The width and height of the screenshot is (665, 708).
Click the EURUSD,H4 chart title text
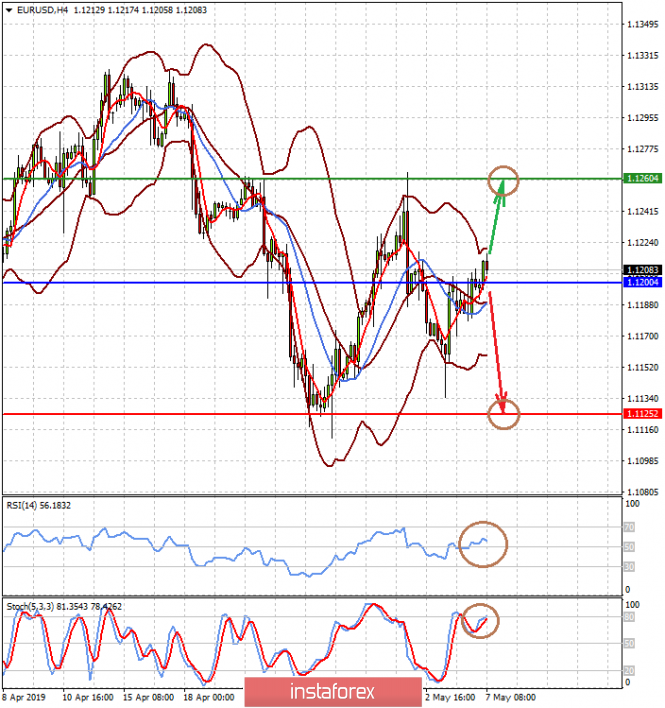38,8
